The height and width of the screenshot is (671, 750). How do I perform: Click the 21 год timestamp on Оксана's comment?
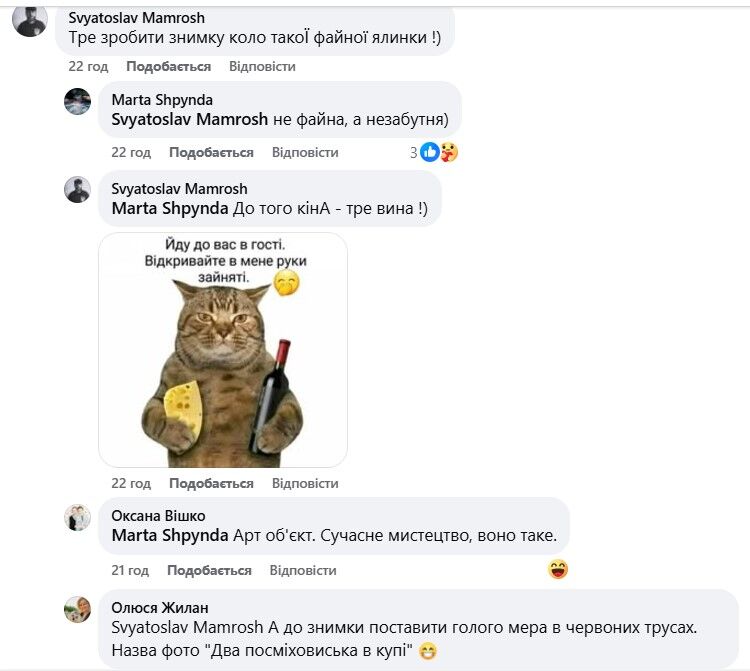[130, 570]
